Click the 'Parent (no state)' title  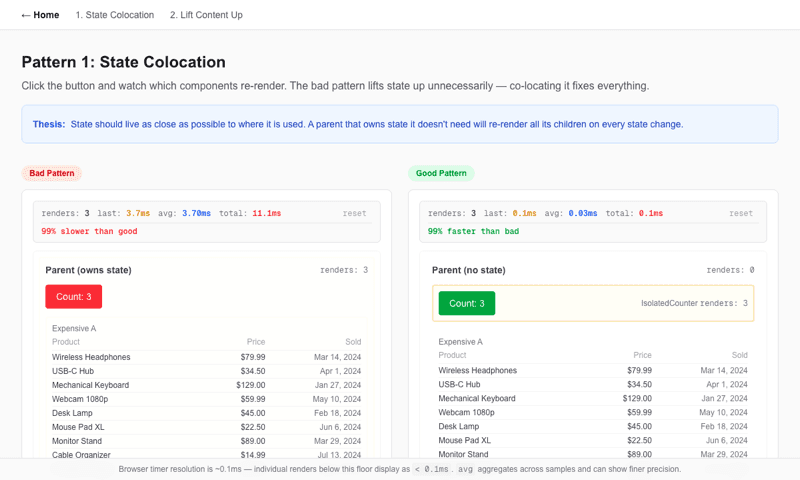point(469,270)
